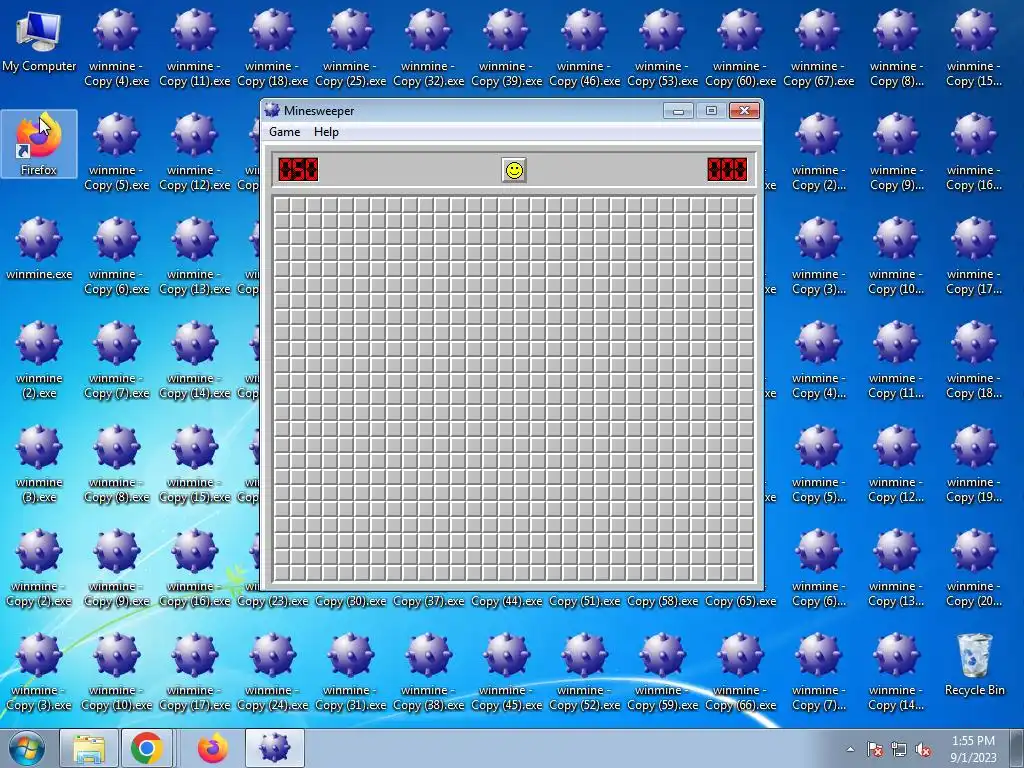Click the smiley face new game button

pos(514,170)
